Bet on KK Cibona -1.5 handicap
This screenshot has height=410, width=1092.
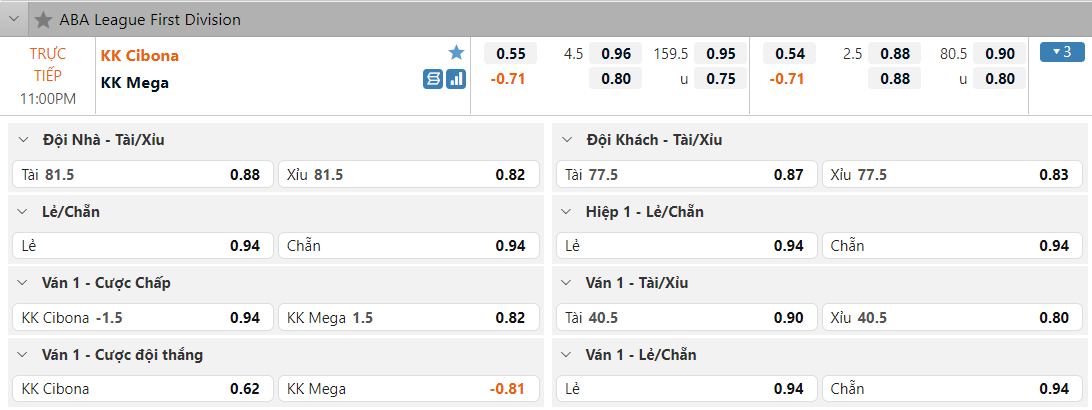point(141,318)
